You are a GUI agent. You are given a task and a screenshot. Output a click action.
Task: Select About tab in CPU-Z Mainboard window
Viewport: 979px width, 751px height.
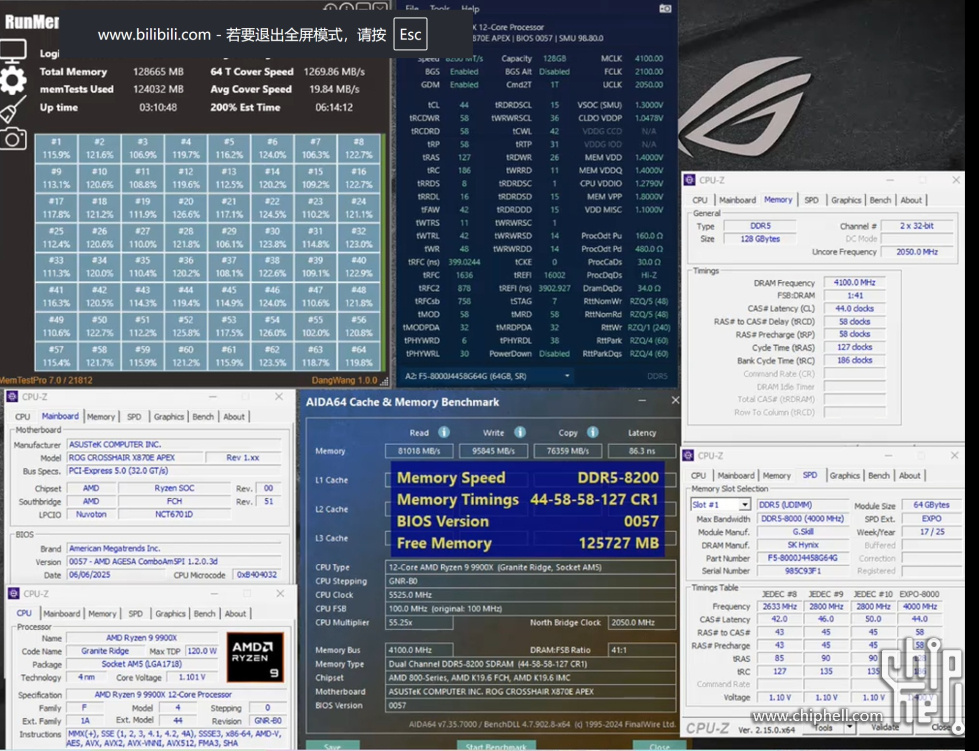tap(234, 416)
